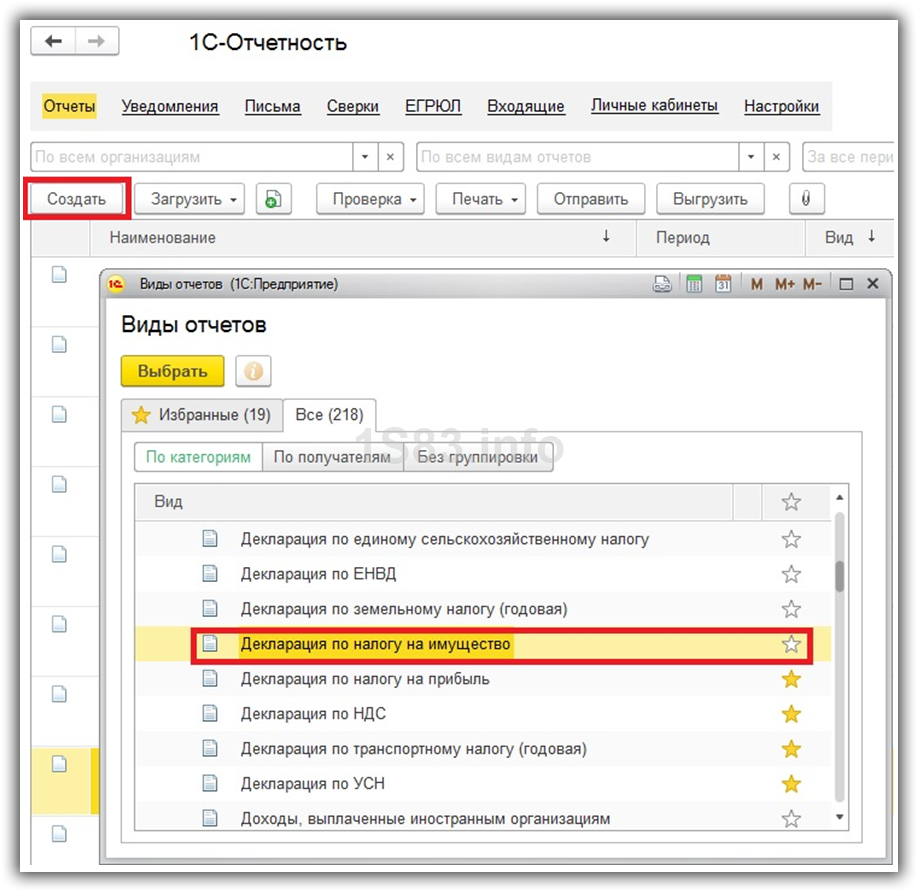
Task: Click the Выгрузить button
Action: coord(710,199)
